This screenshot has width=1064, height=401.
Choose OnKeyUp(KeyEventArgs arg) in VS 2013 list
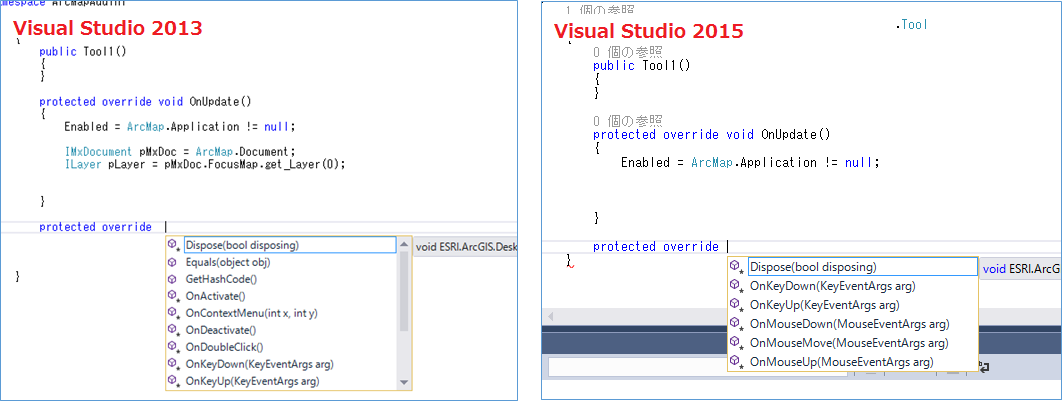[x=252, y=381]
